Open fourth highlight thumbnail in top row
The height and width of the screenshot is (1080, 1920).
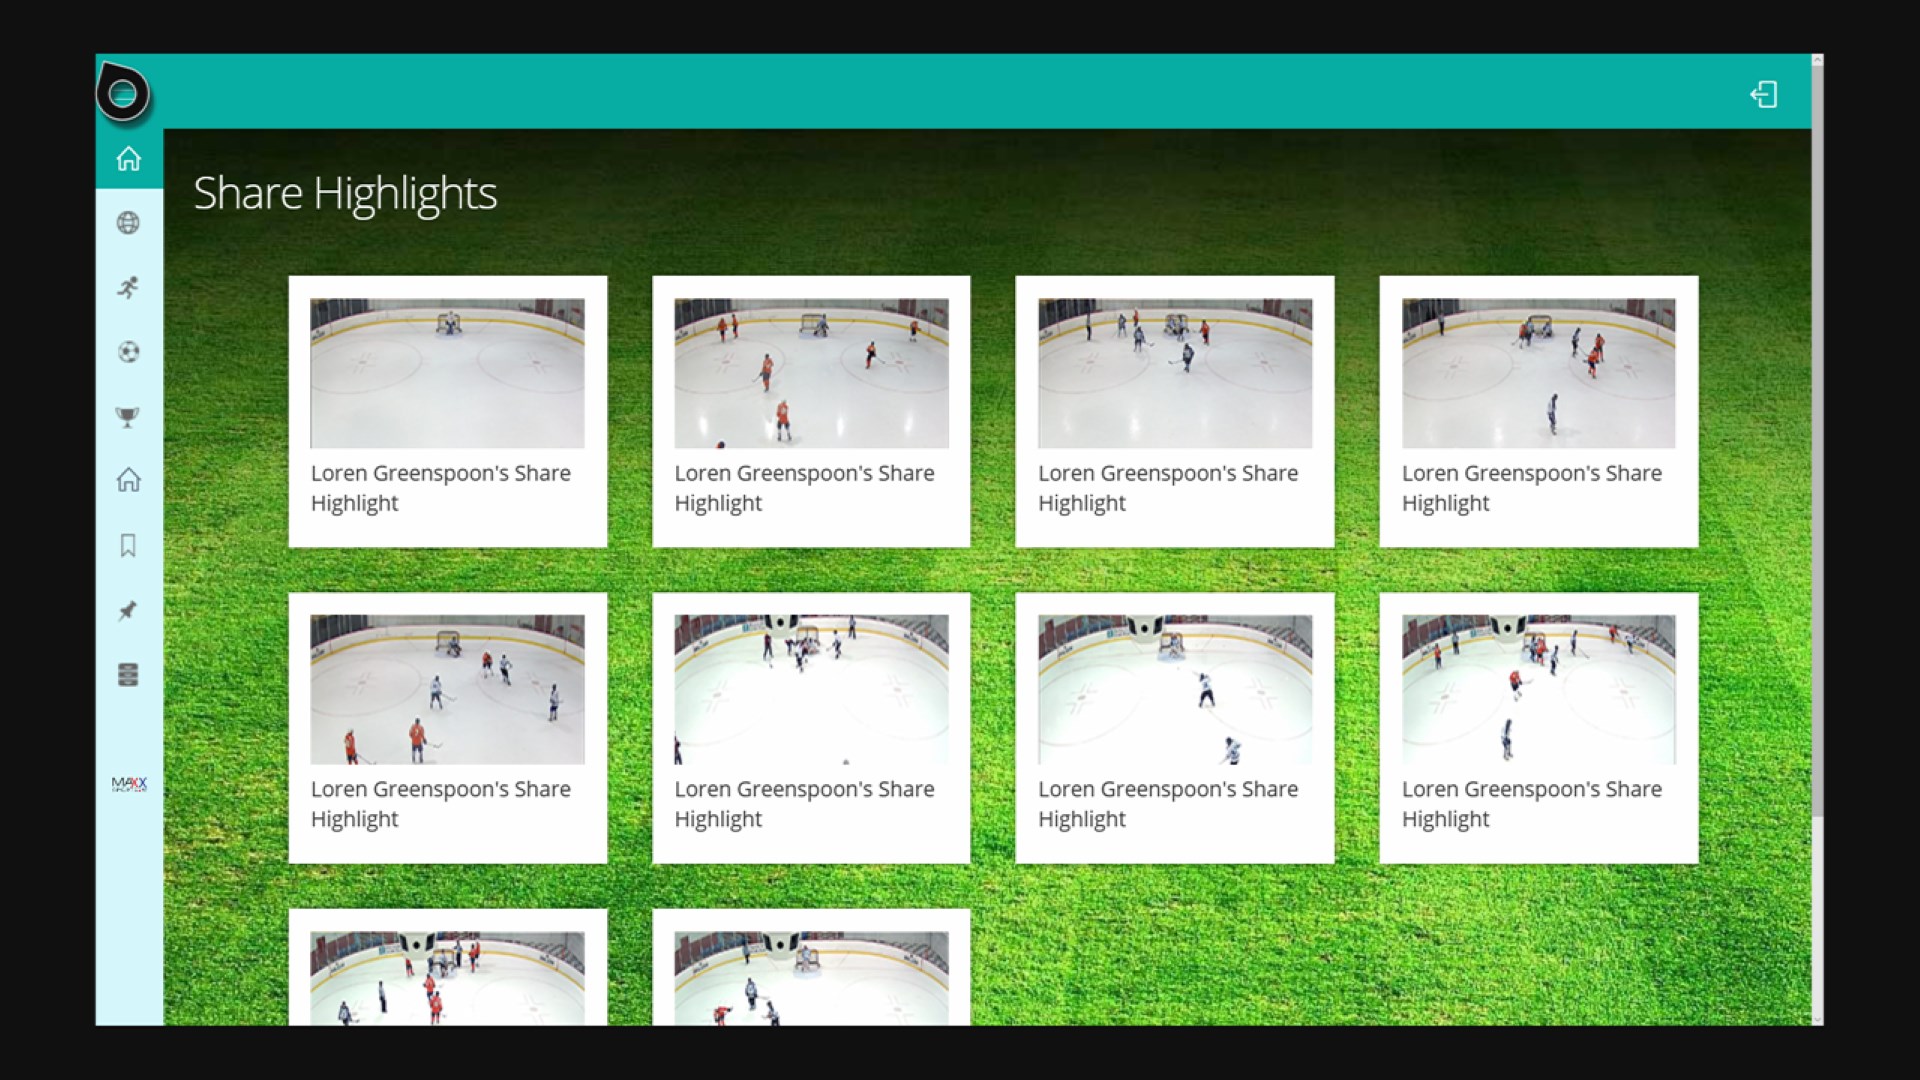tap(1539, 373)
